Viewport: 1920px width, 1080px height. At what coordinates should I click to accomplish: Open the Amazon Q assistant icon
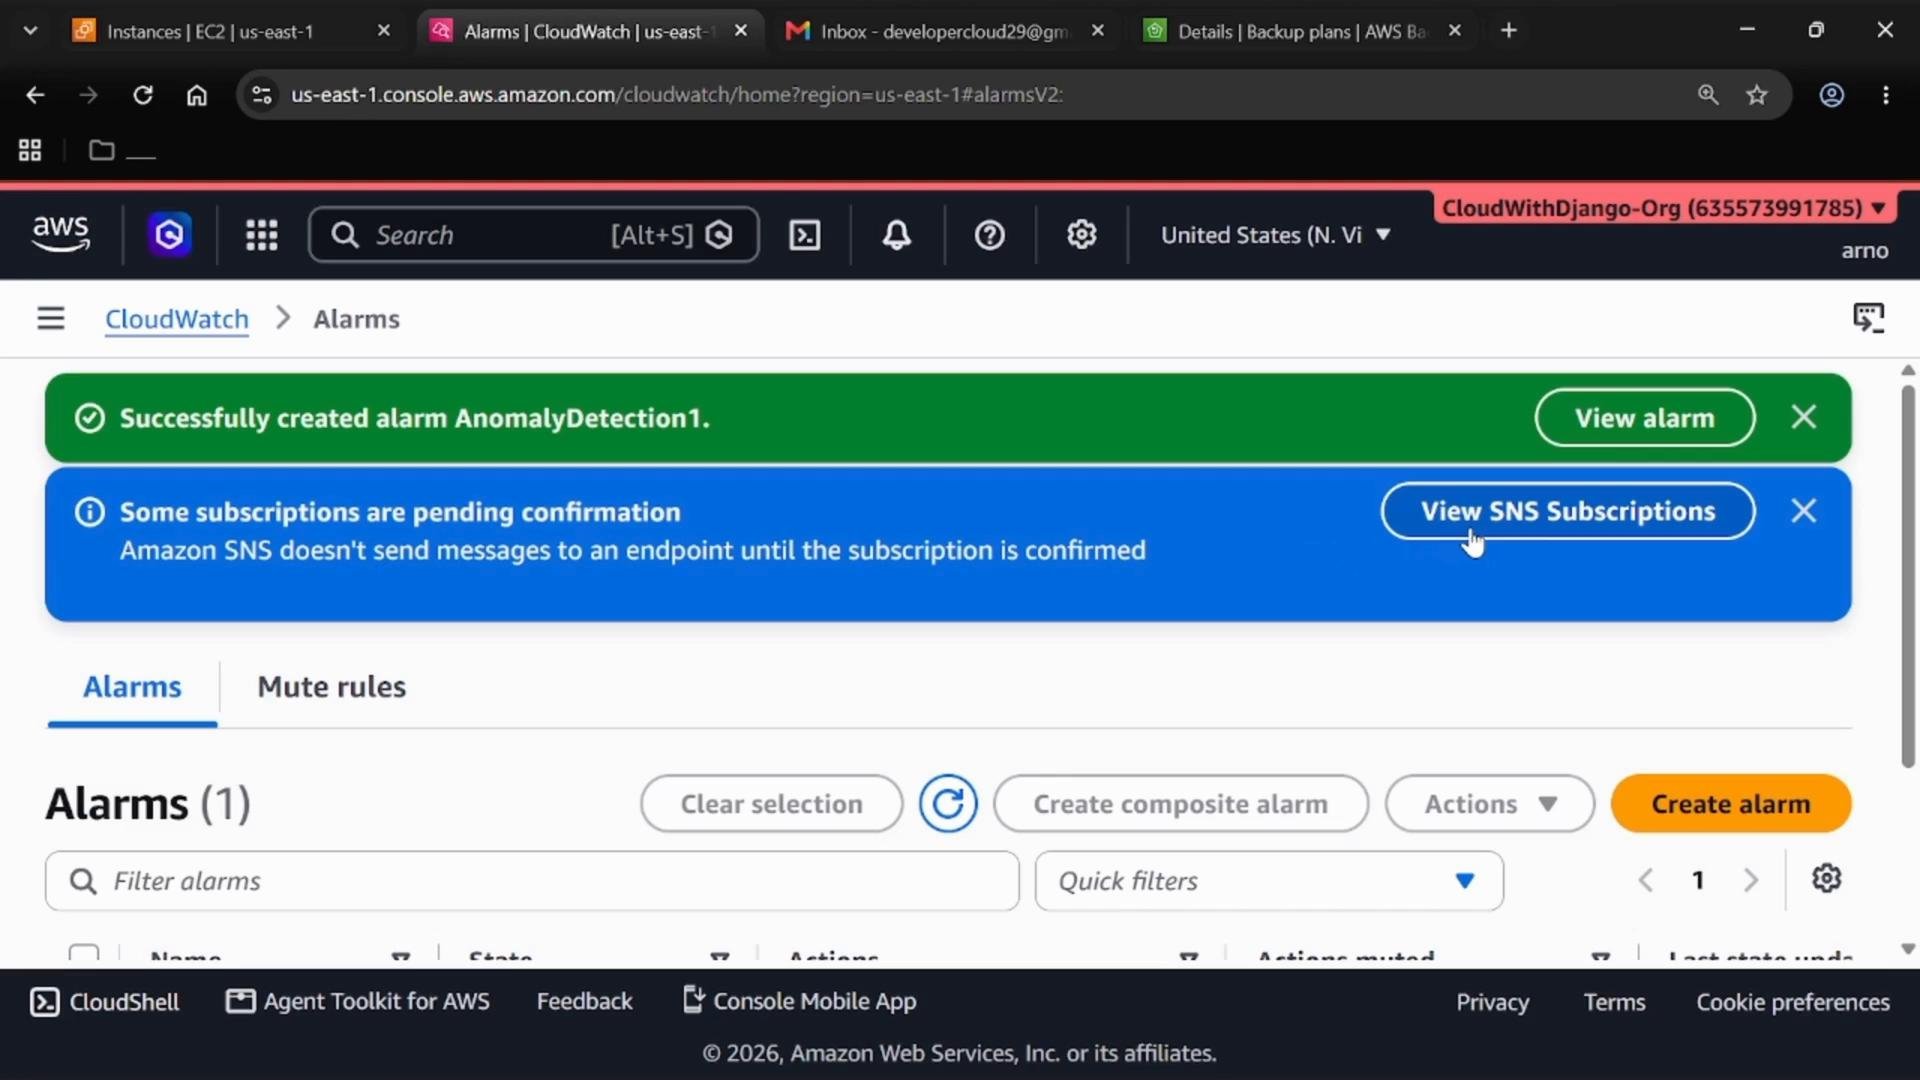169,235
